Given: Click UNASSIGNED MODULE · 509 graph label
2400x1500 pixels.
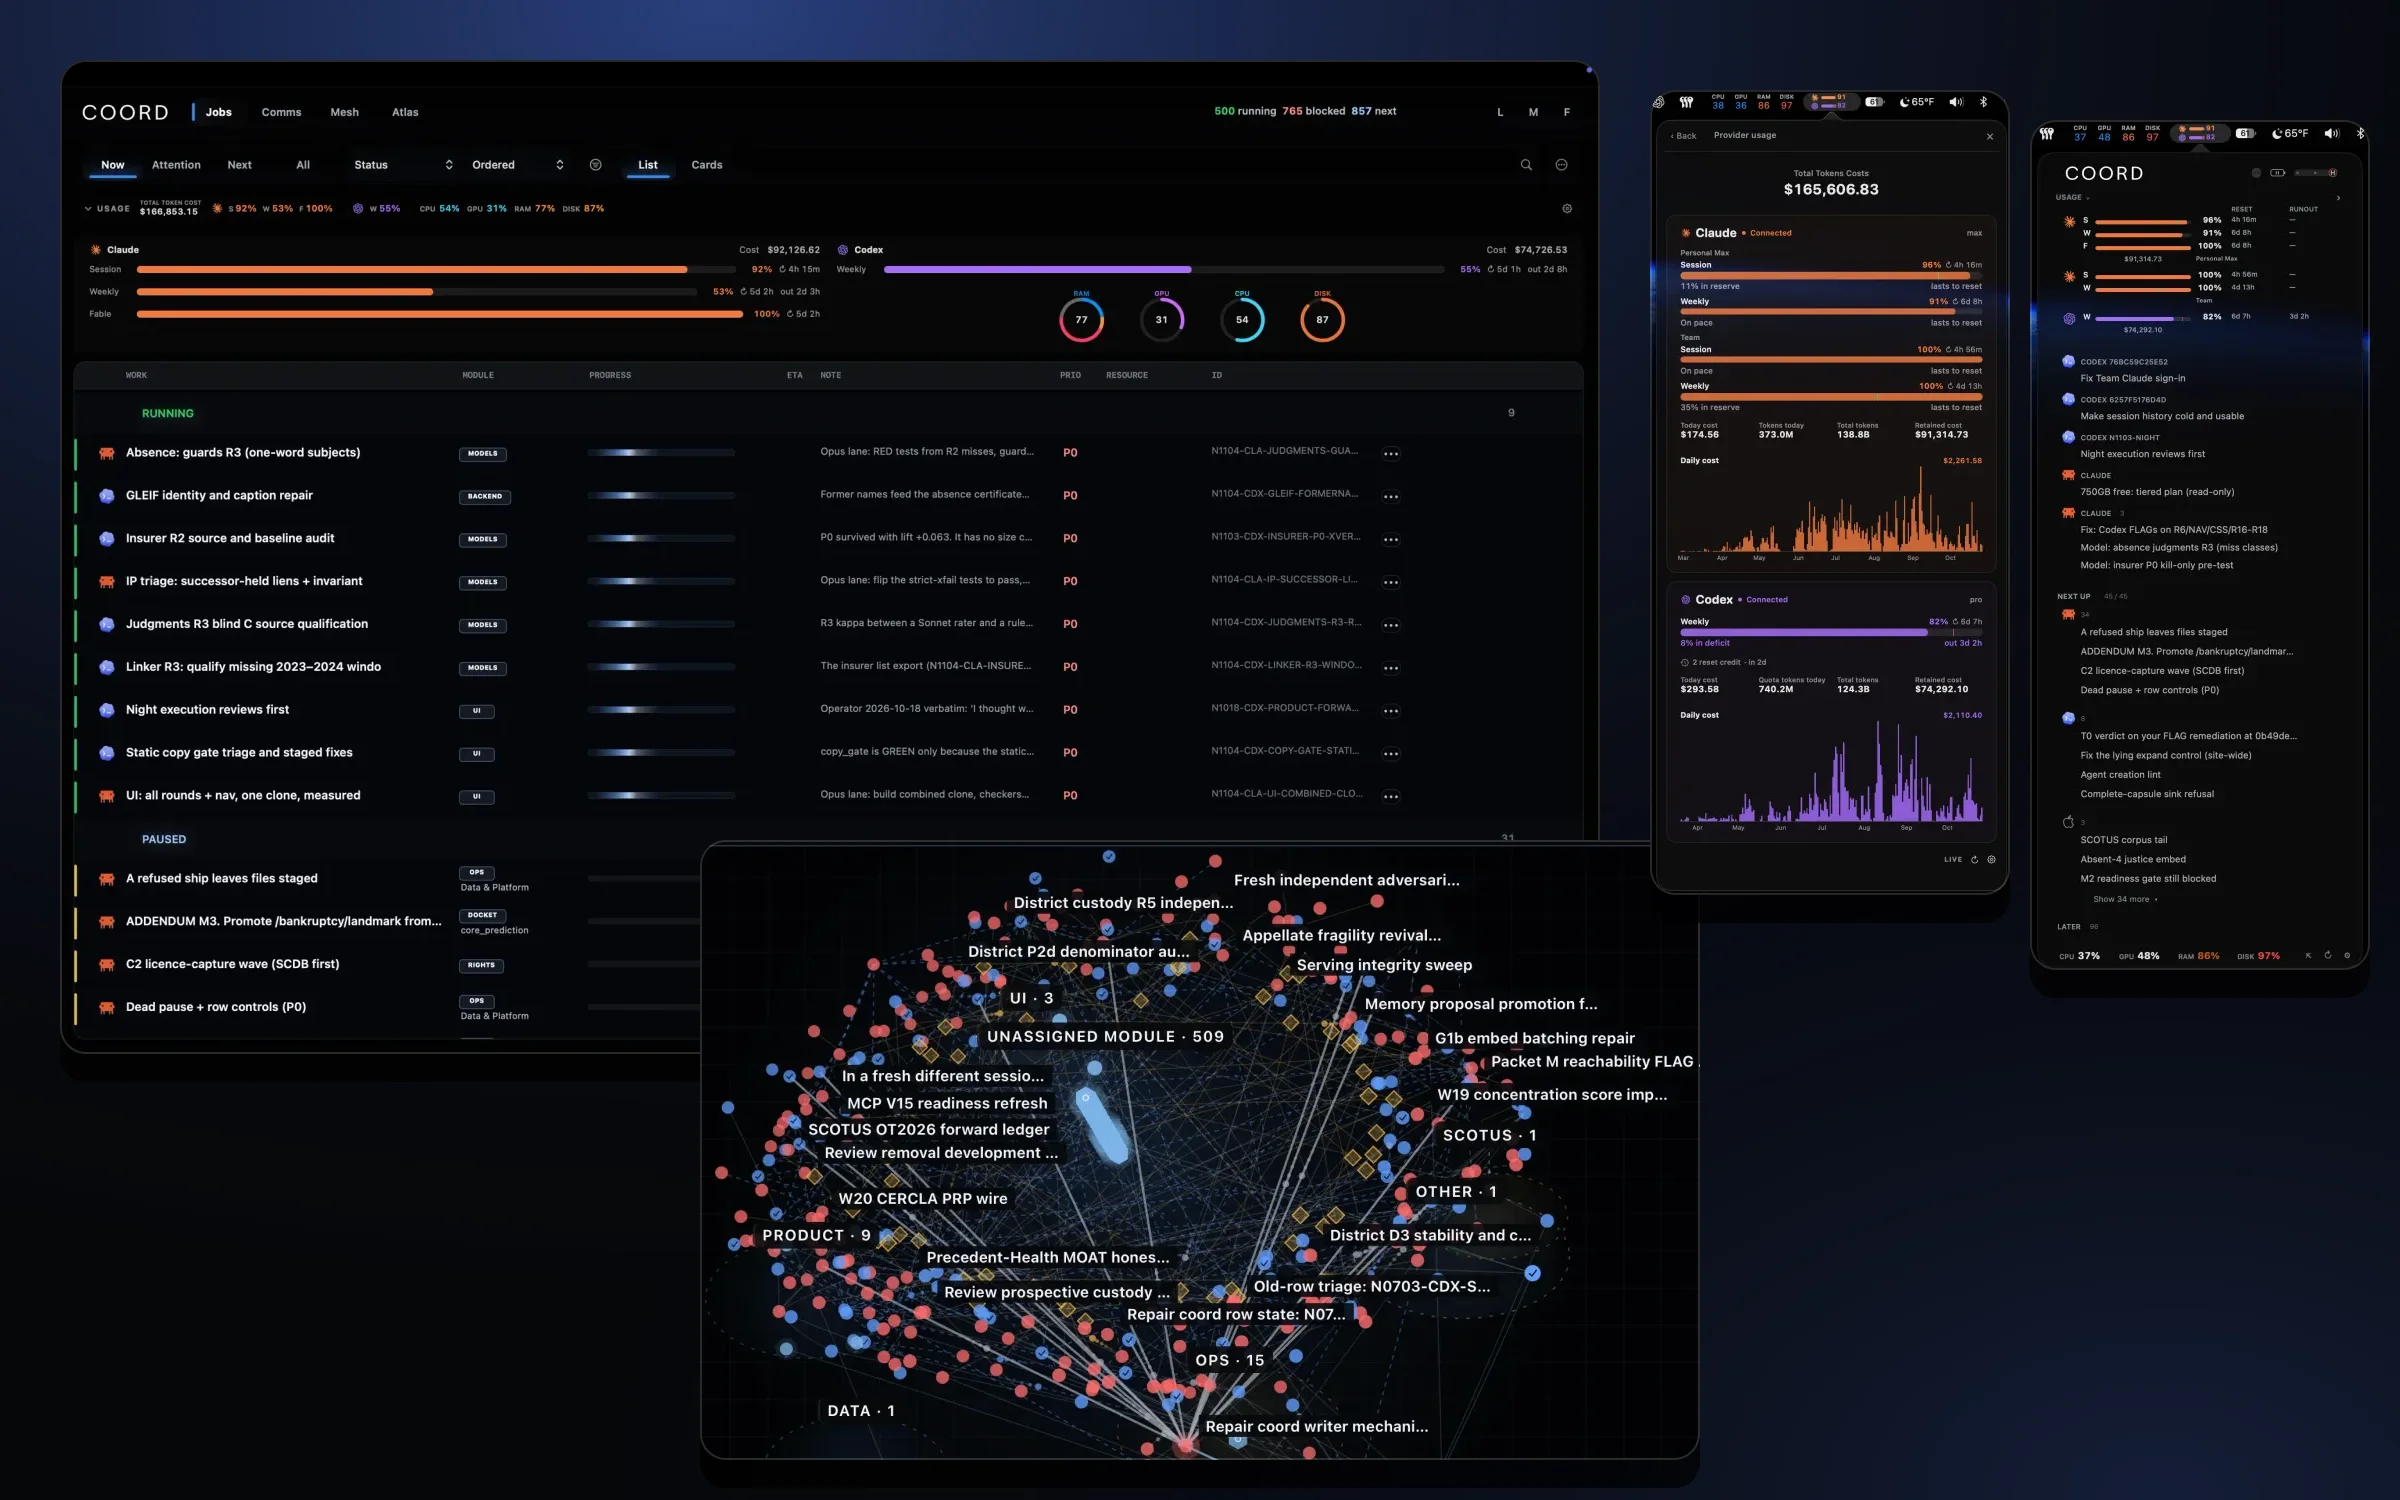Looking at the screenshot, I should click(x=1105, y=1037).
